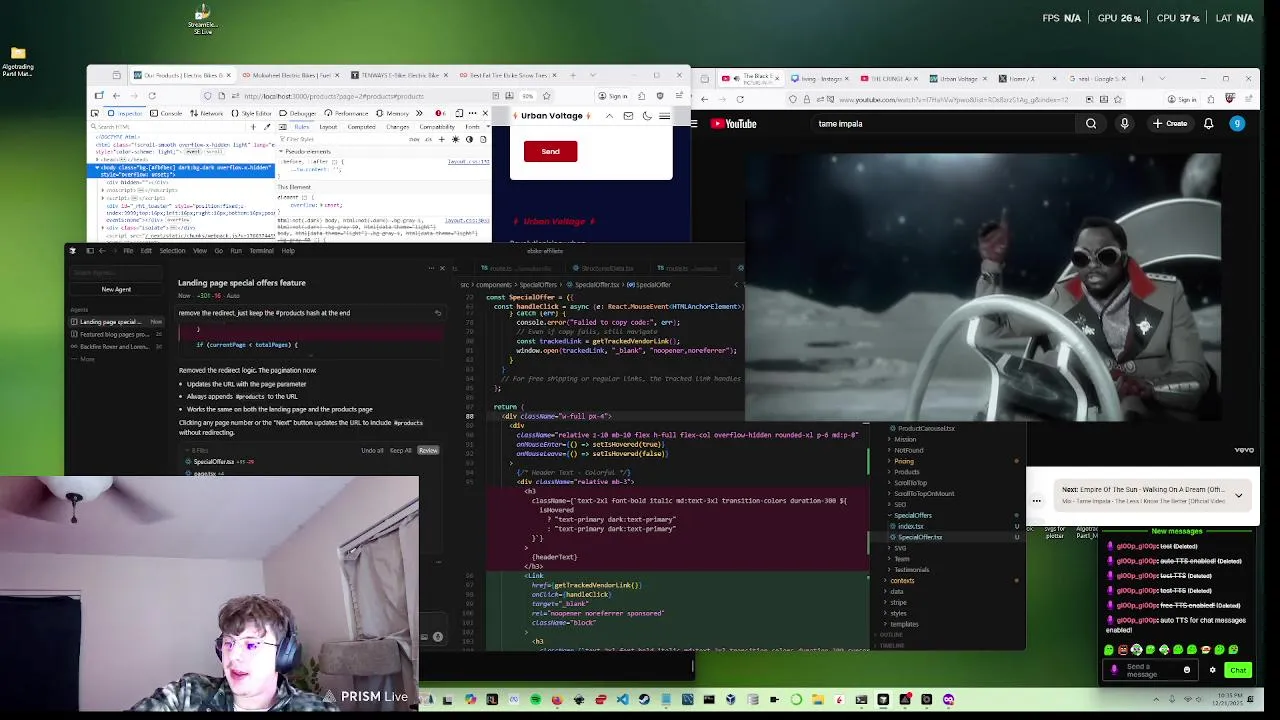Open the stream chat settings gear
The width and height of the screenshot is (1280, 720).
1213,670
